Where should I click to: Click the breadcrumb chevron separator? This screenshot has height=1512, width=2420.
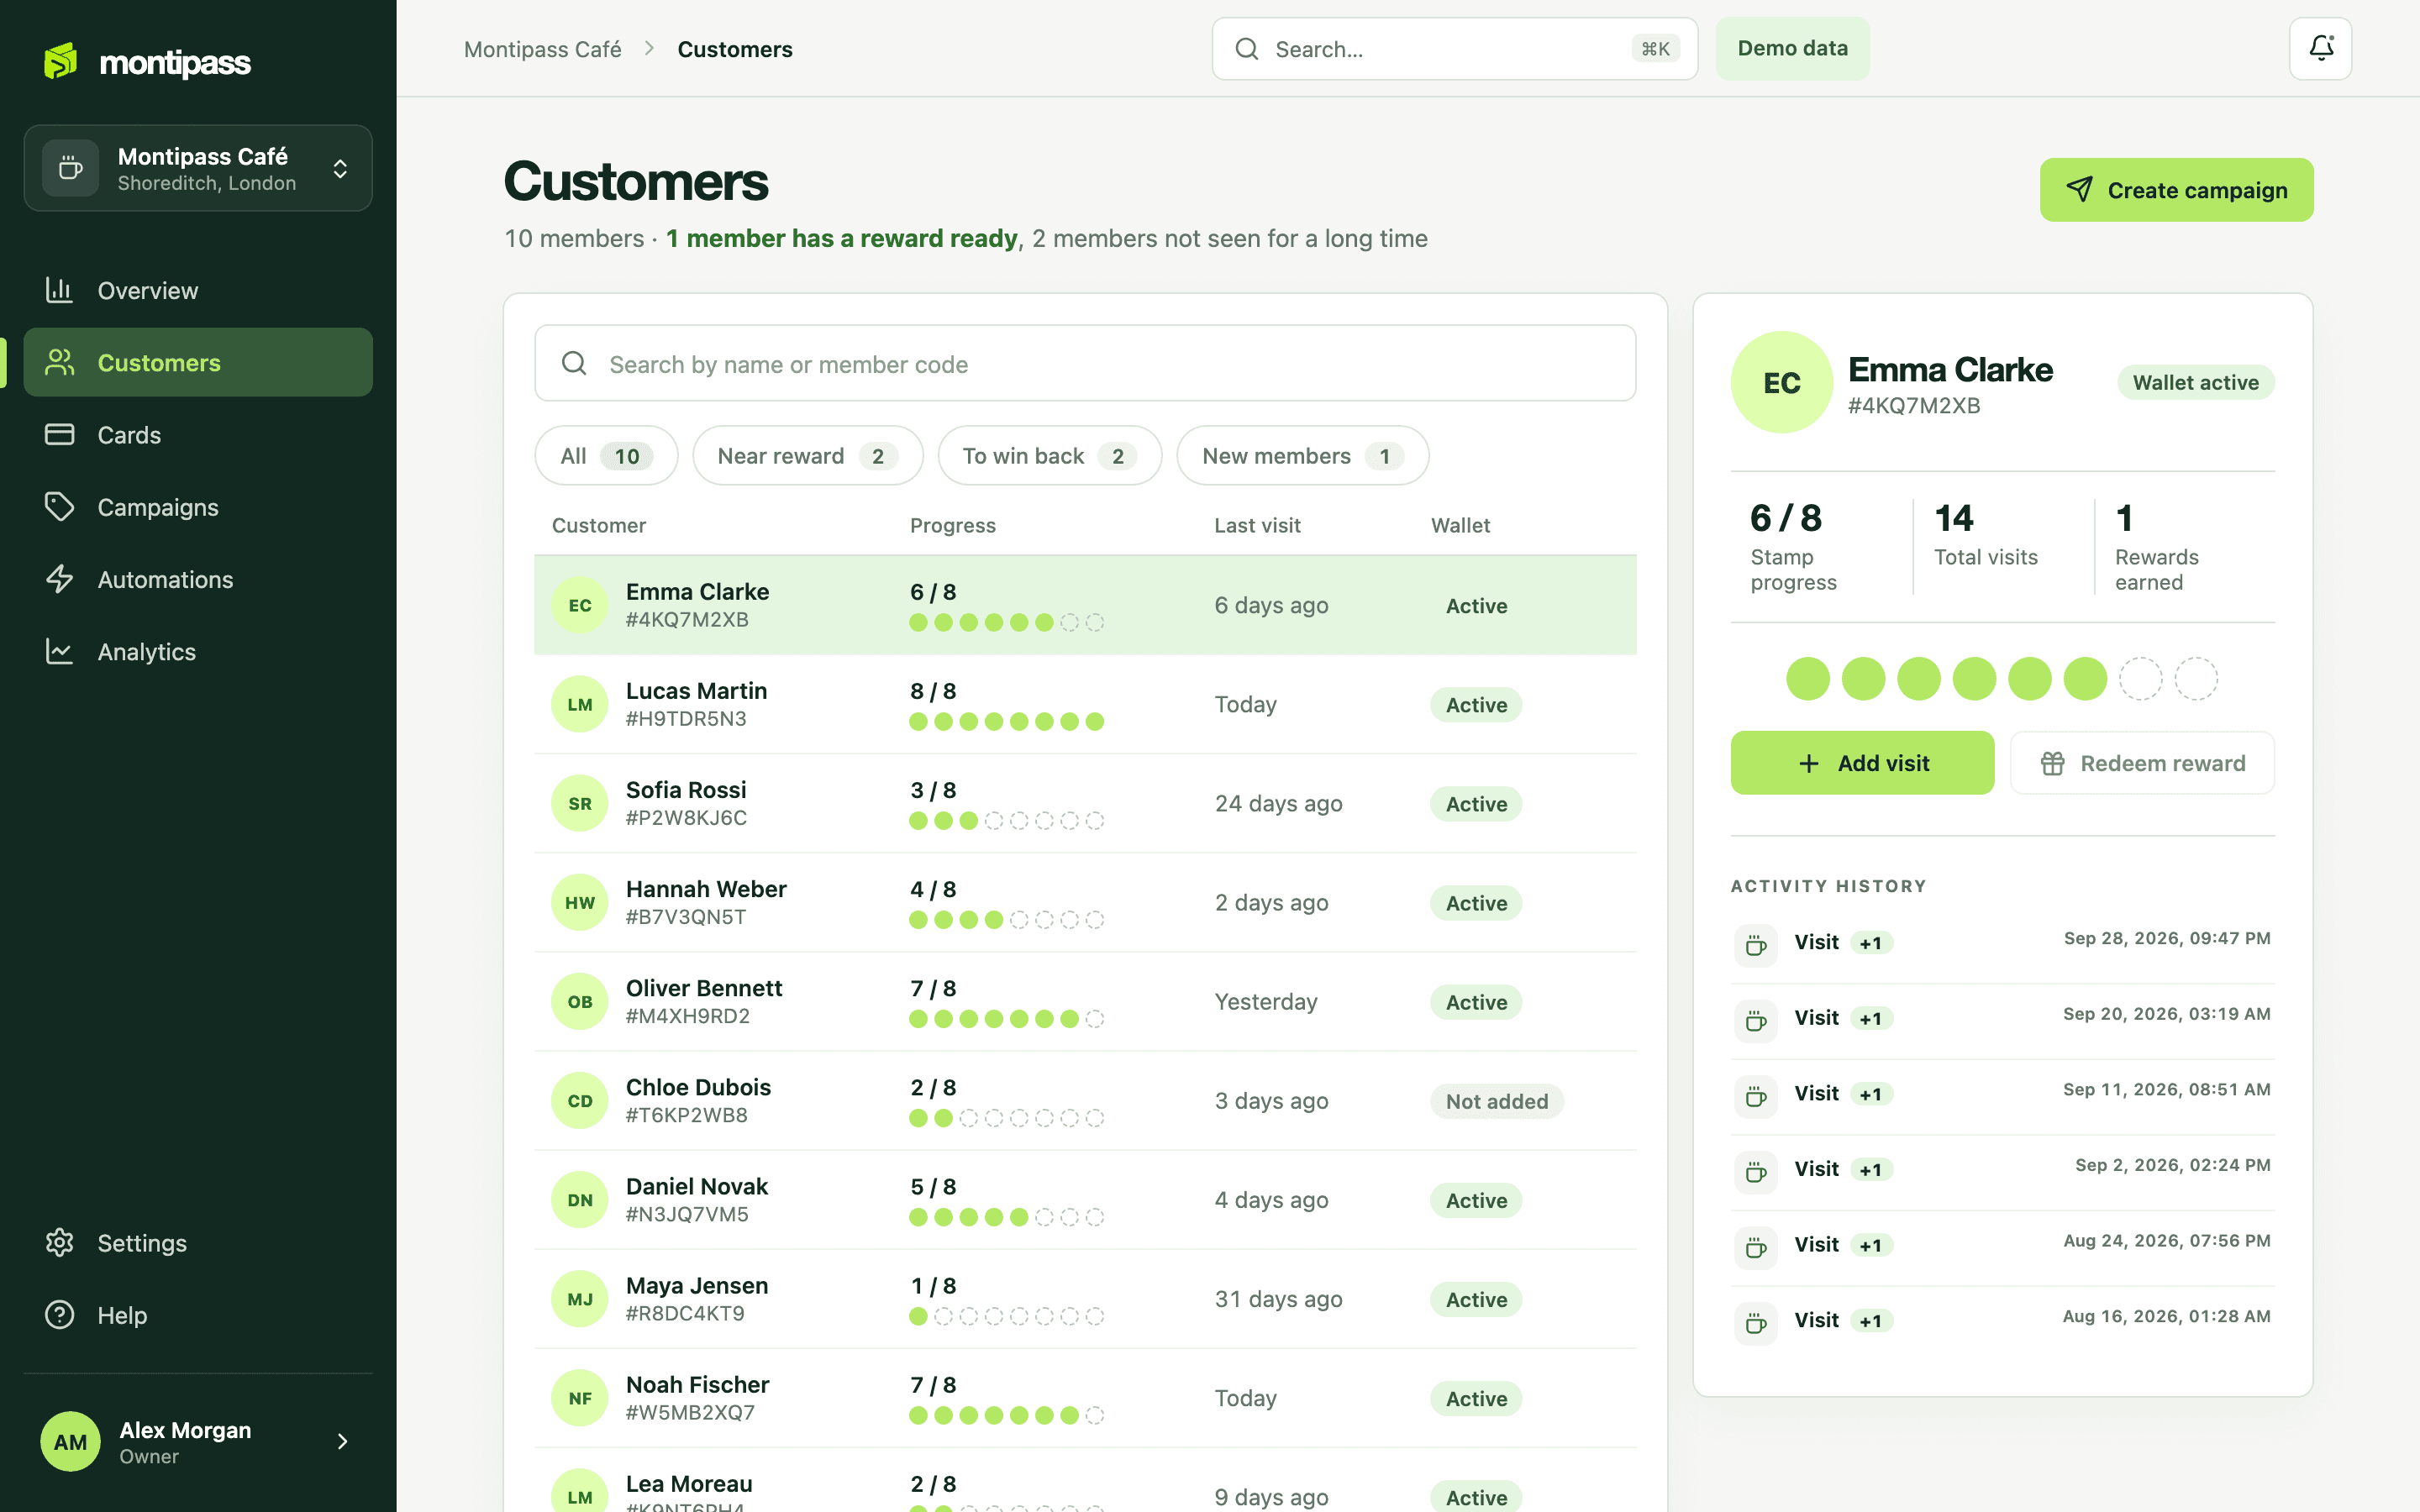649,48
